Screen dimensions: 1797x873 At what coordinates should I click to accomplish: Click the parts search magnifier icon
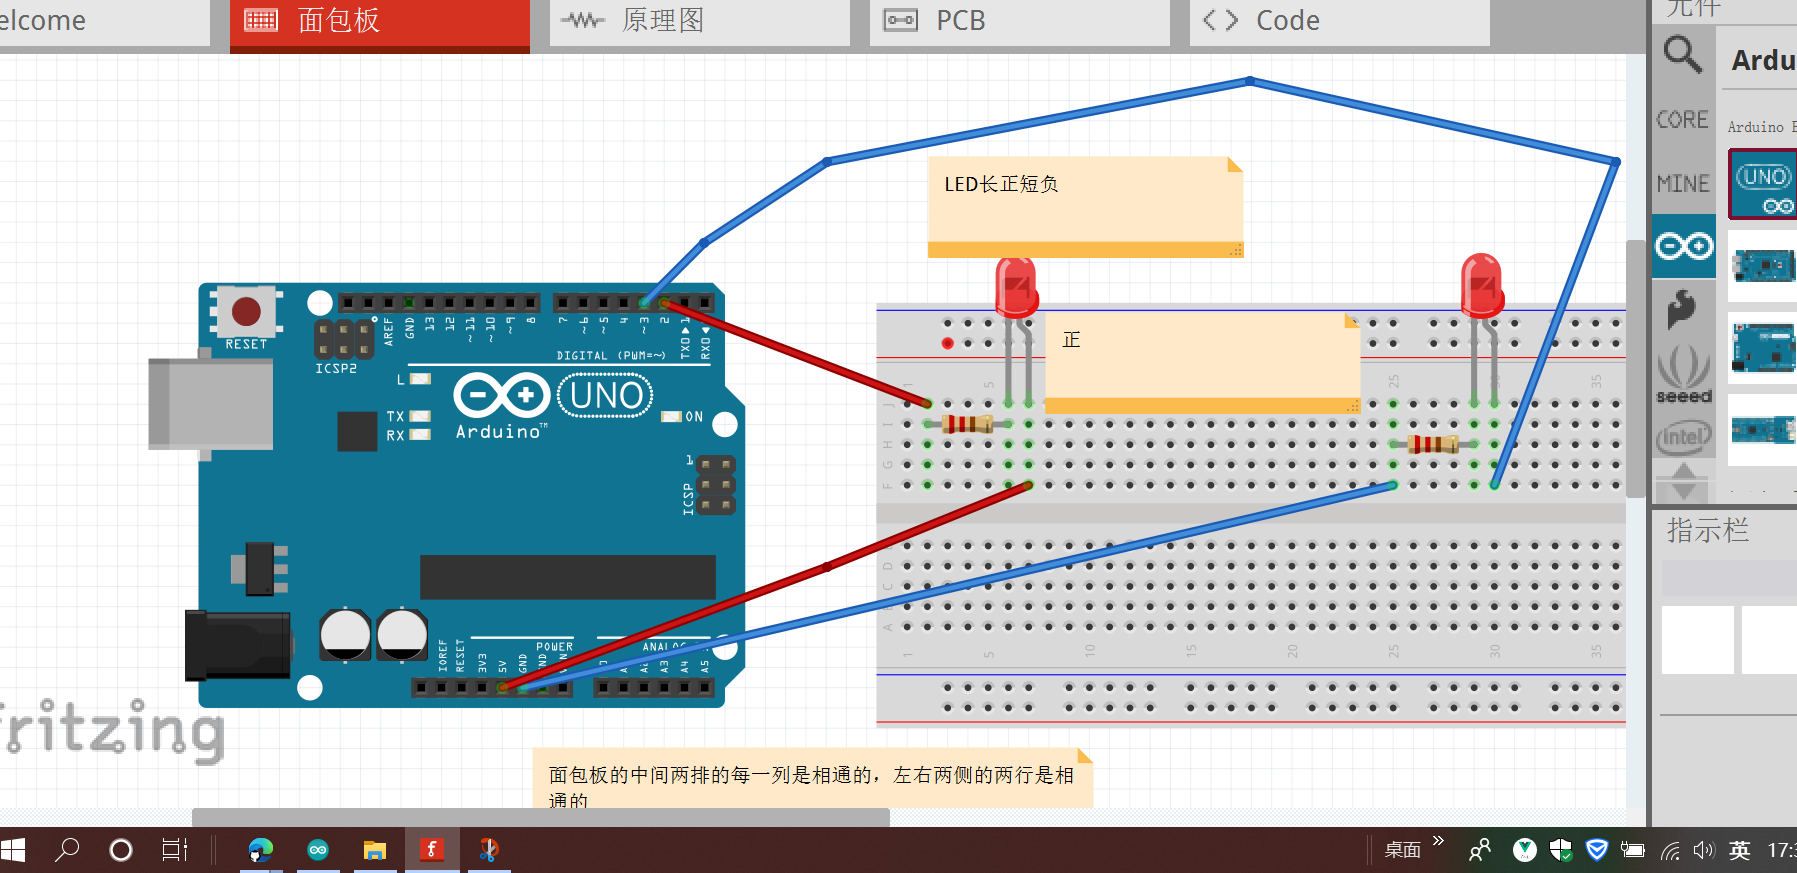click(1682, 55)
